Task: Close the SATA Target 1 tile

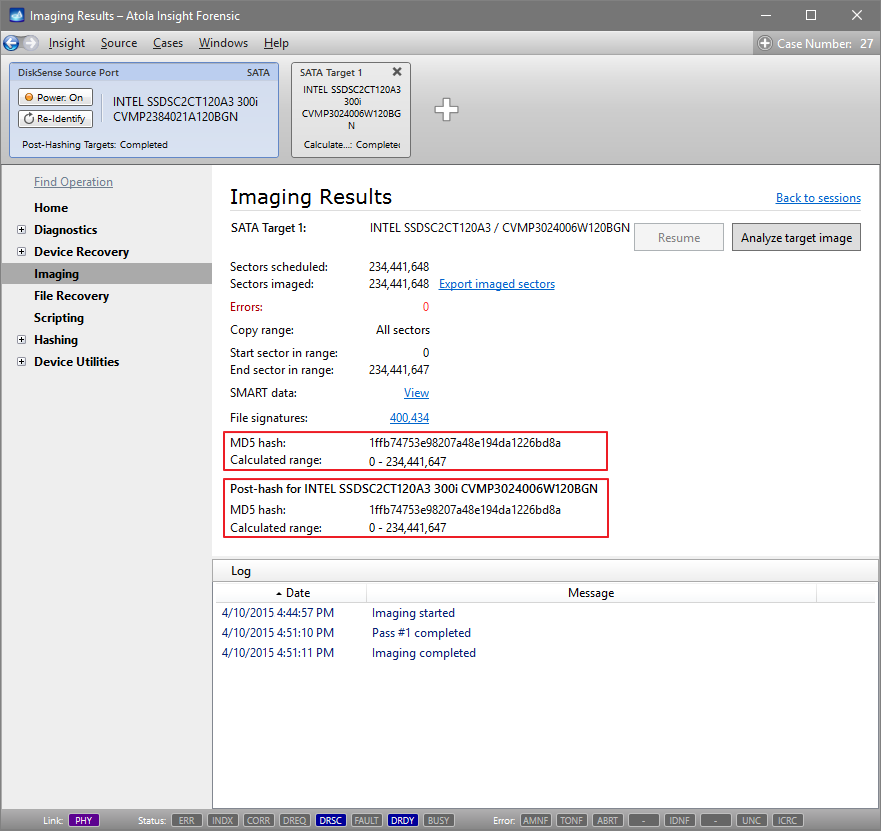Action: coord(397,71)
